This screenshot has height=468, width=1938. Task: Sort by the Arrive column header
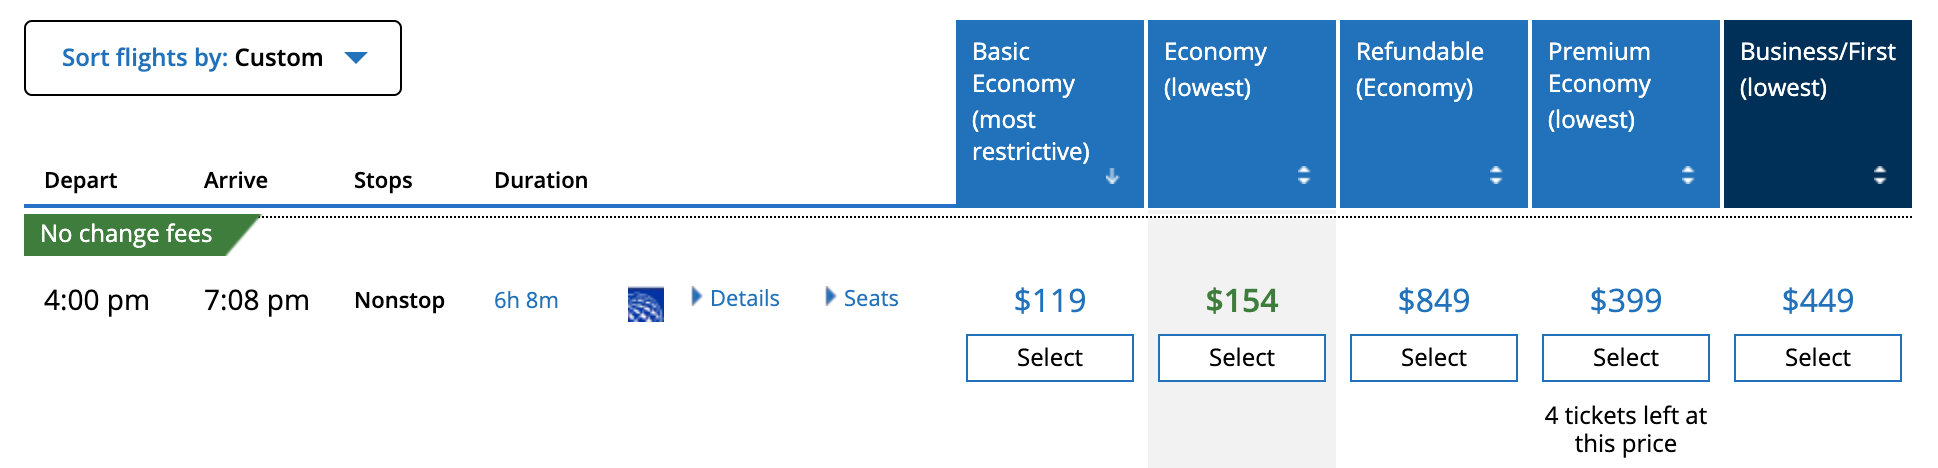click(236, 180)
